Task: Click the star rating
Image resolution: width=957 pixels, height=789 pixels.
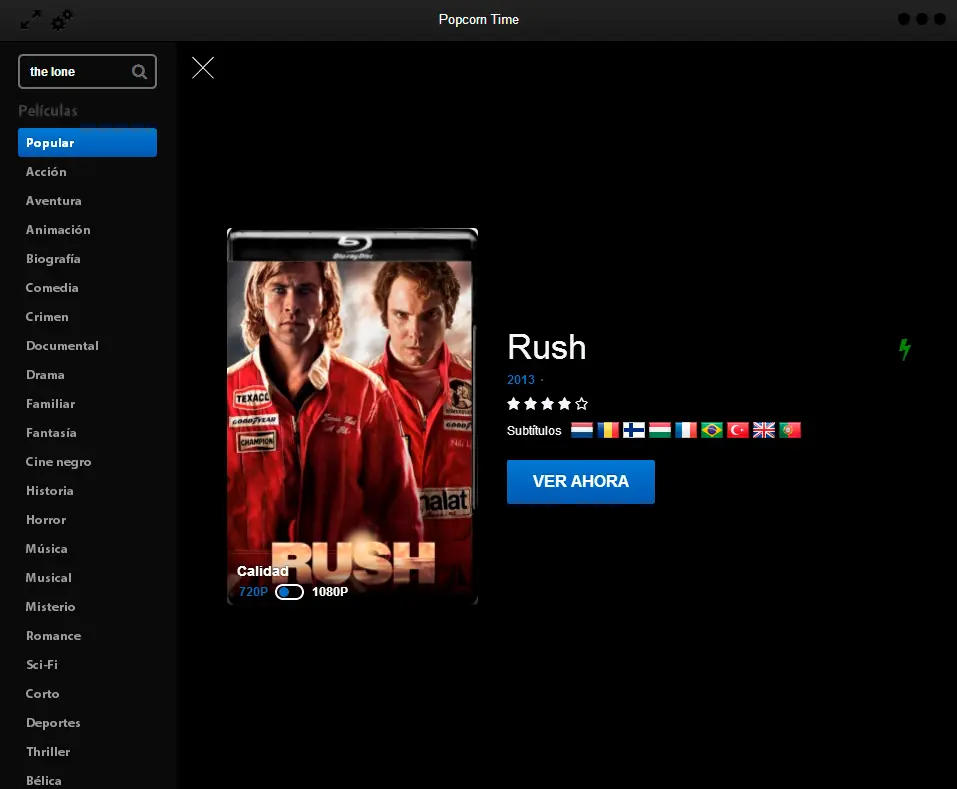Action: point(547,403)
